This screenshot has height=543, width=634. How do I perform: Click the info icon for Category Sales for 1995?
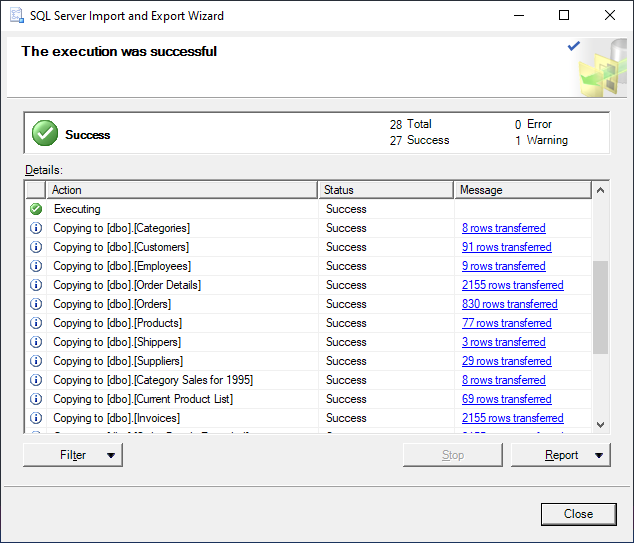tap(36, 380)
